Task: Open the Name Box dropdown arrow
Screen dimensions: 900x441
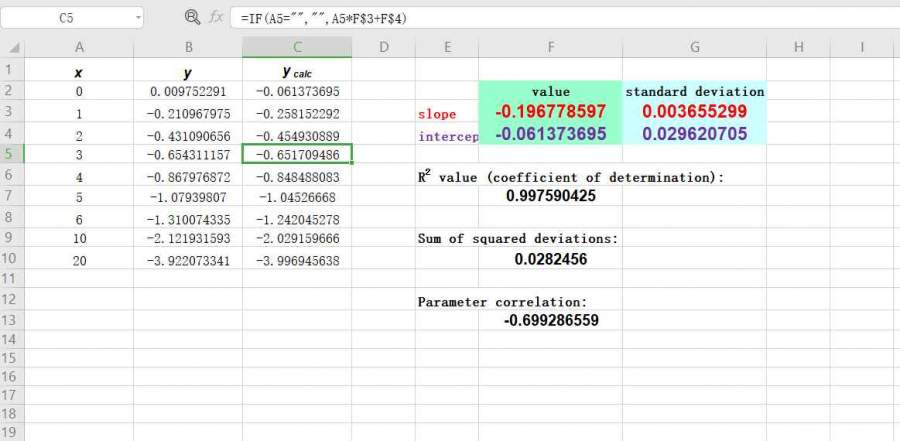Action: (136, 18)
